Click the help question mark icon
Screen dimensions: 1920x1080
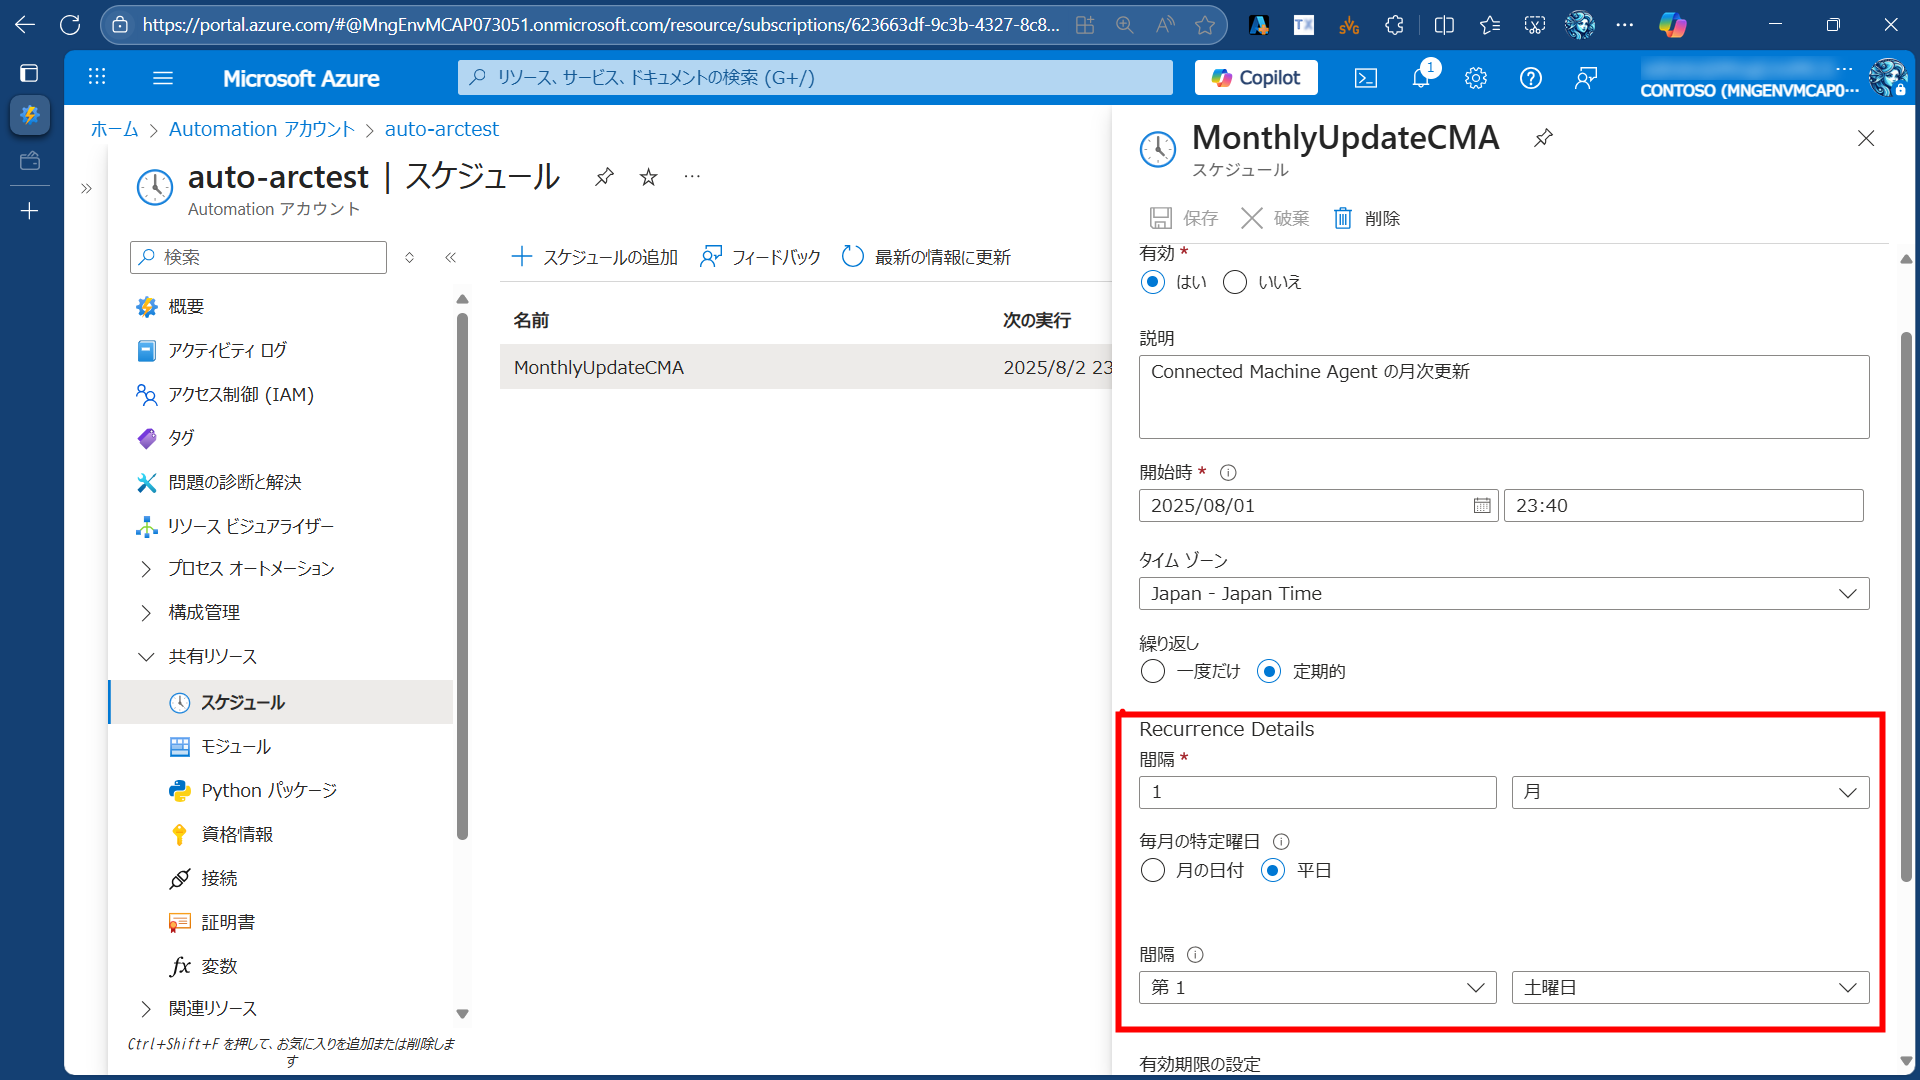coord(1530,78)
